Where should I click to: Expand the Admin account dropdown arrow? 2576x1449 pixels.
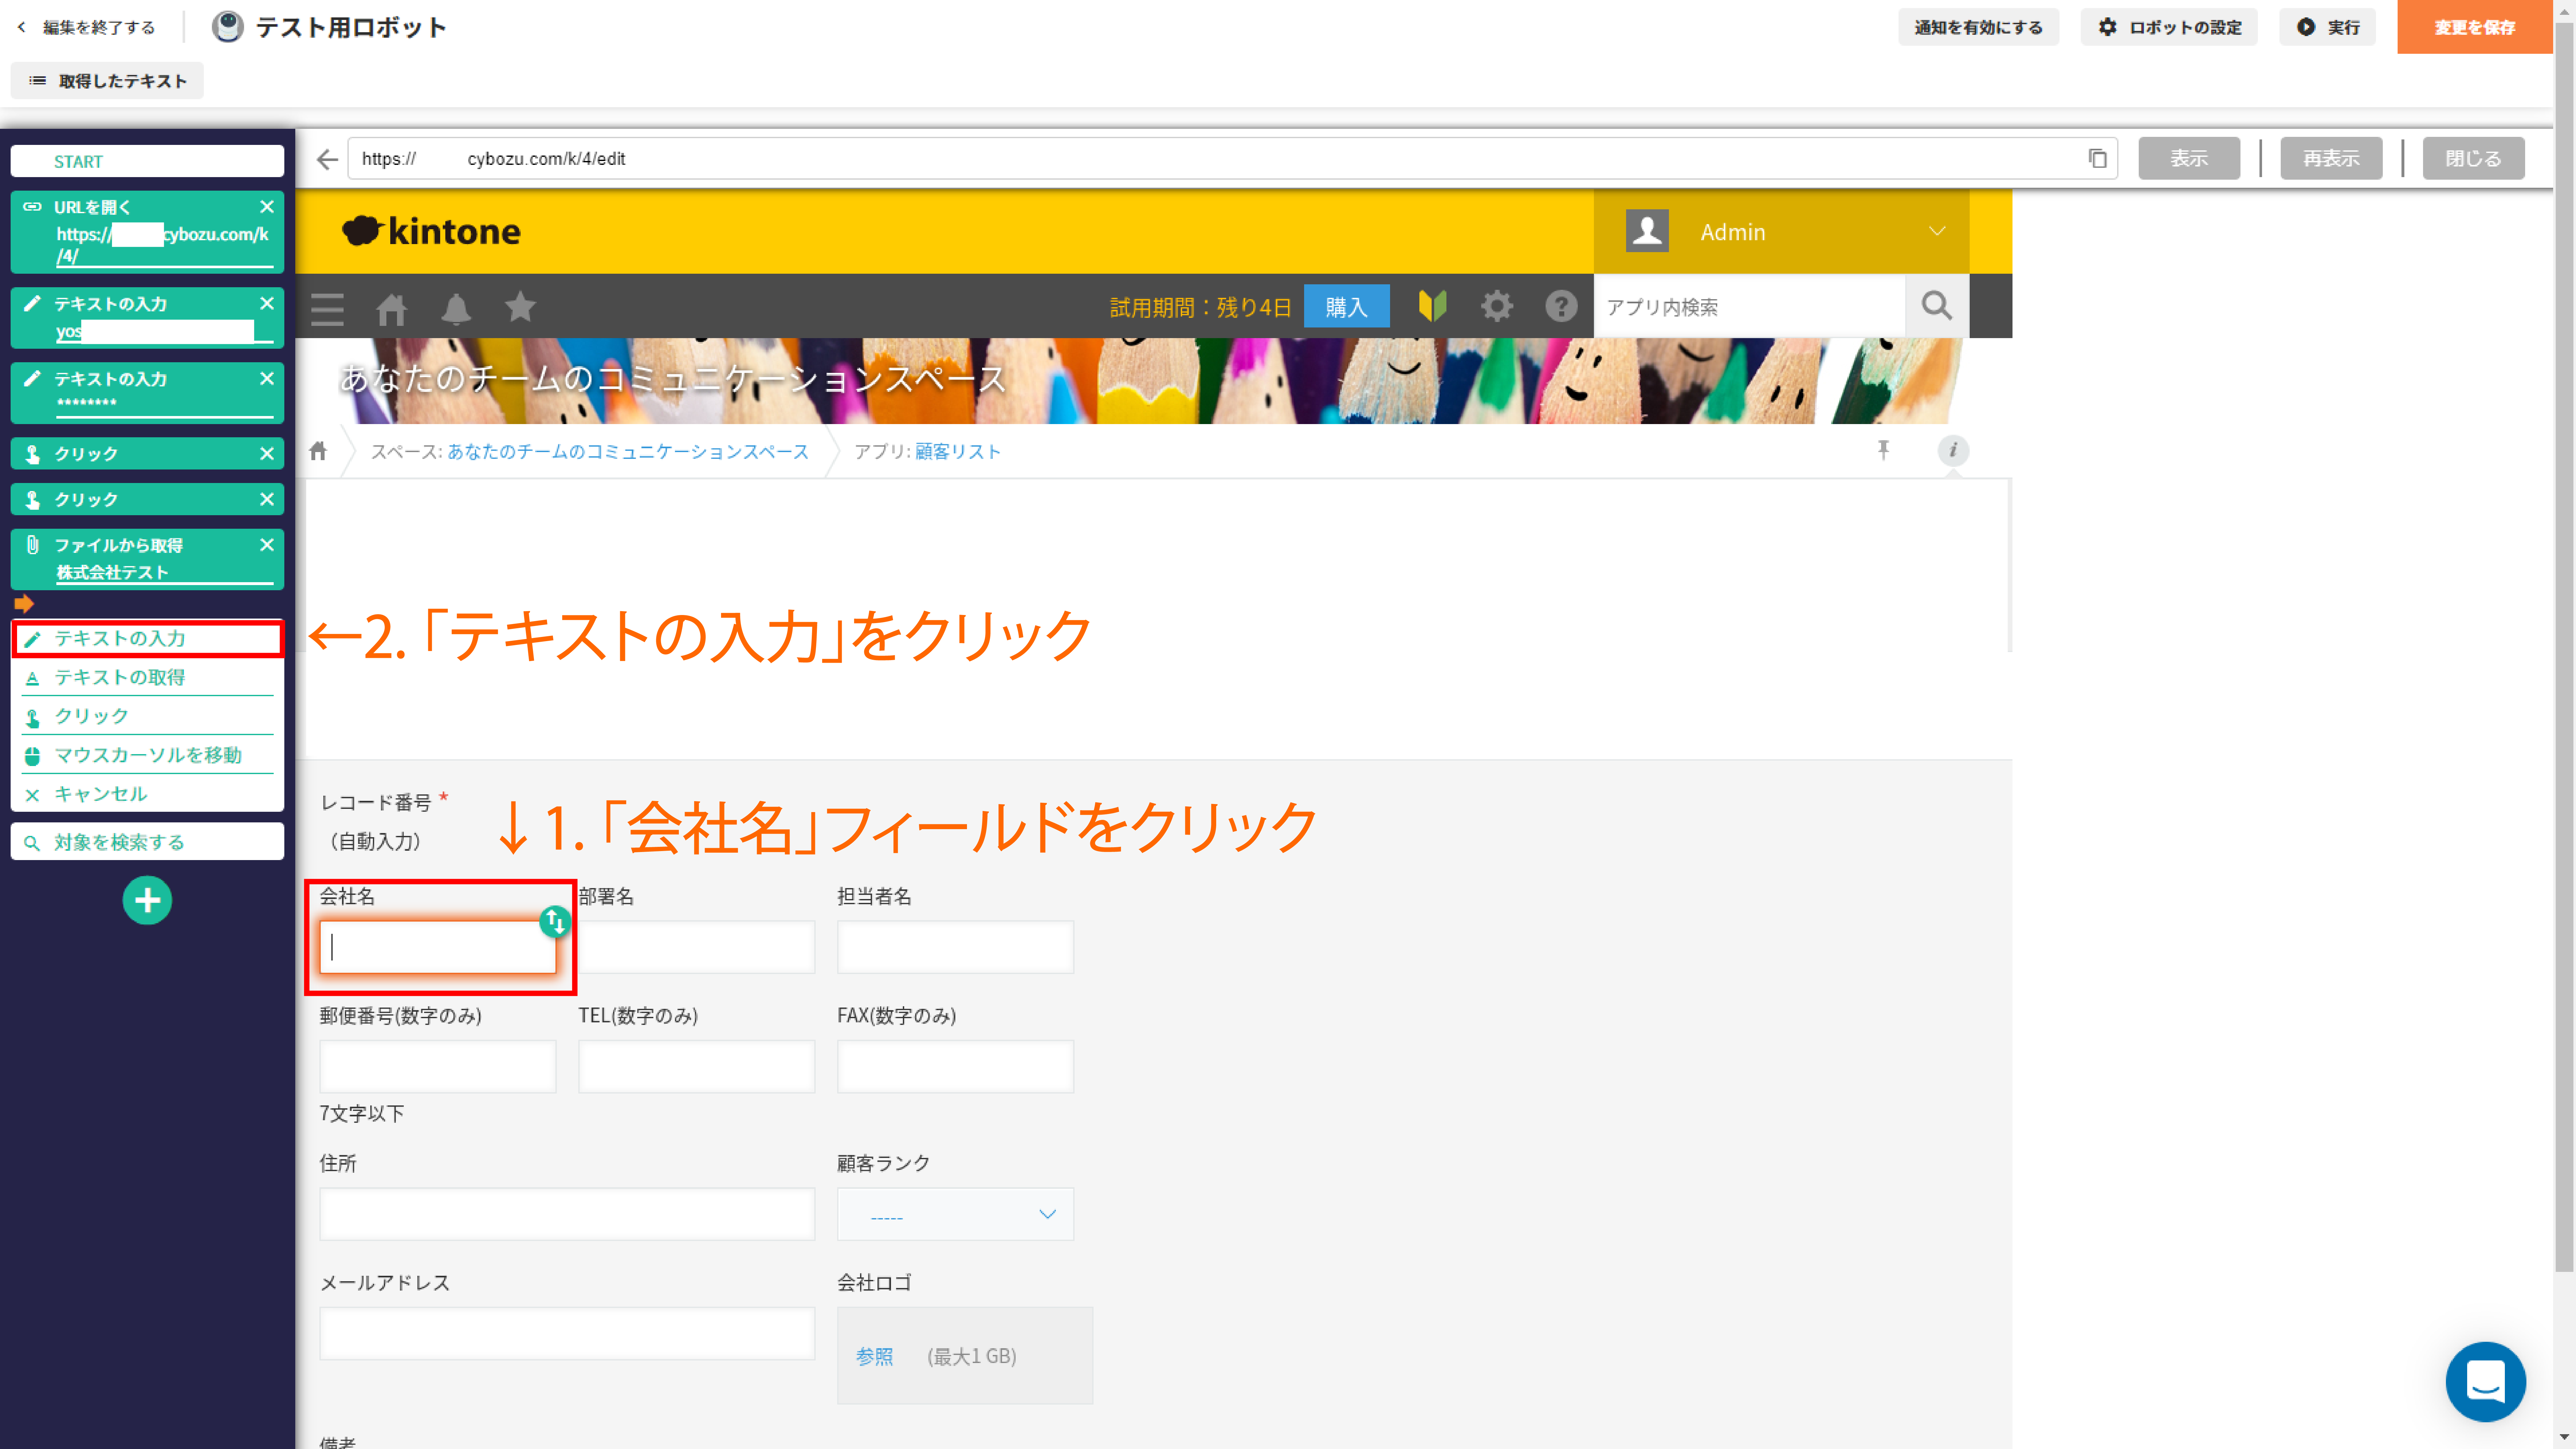[1937, 231]
